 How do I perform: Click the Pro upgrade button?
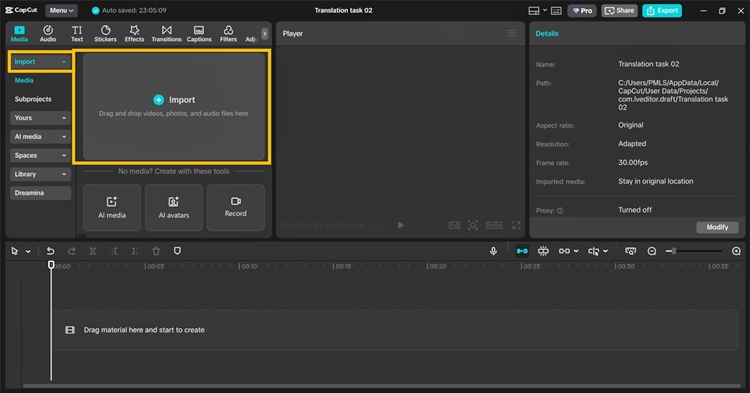coord(582,11)
